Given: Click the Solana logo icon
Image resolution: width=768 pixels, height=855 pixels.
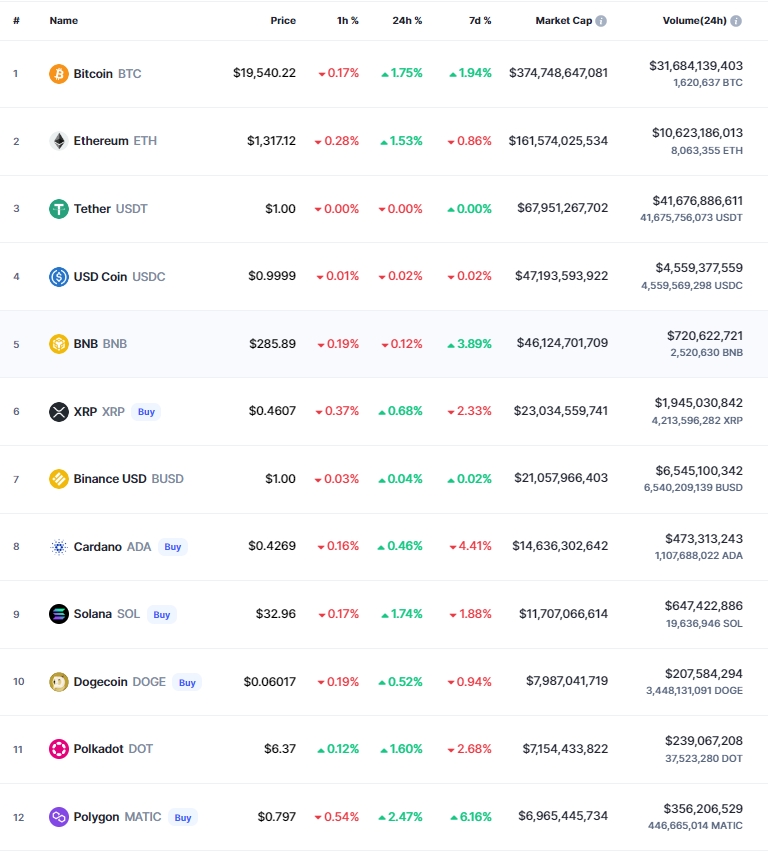Looking at the screenshot, I should [x=59, y=614].
